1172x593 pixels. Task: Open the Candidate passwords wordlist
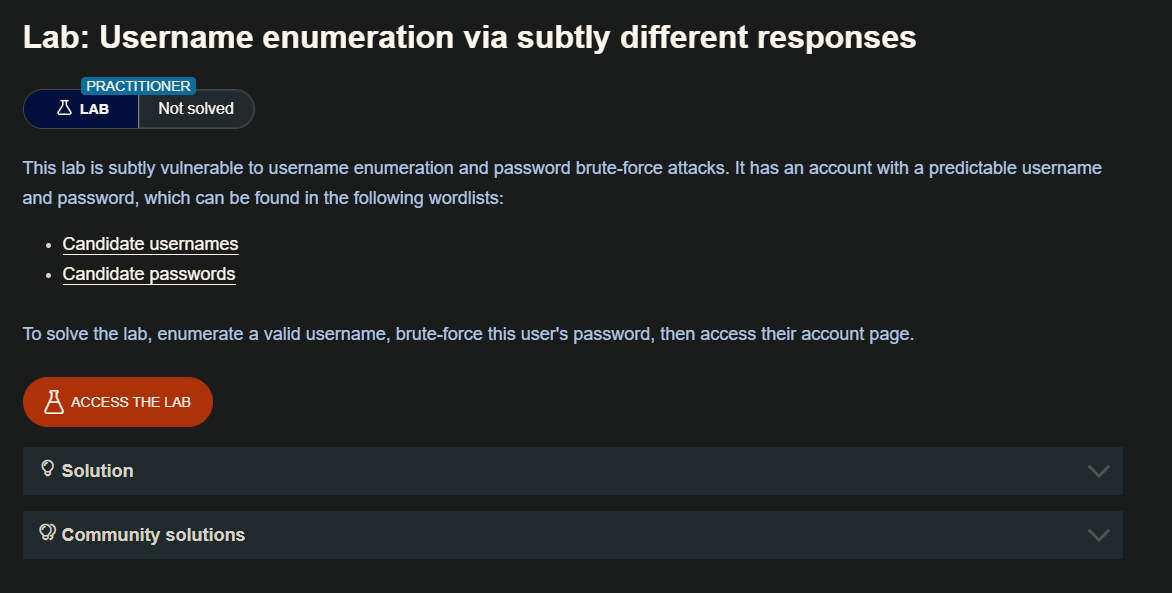pos(149,274)
